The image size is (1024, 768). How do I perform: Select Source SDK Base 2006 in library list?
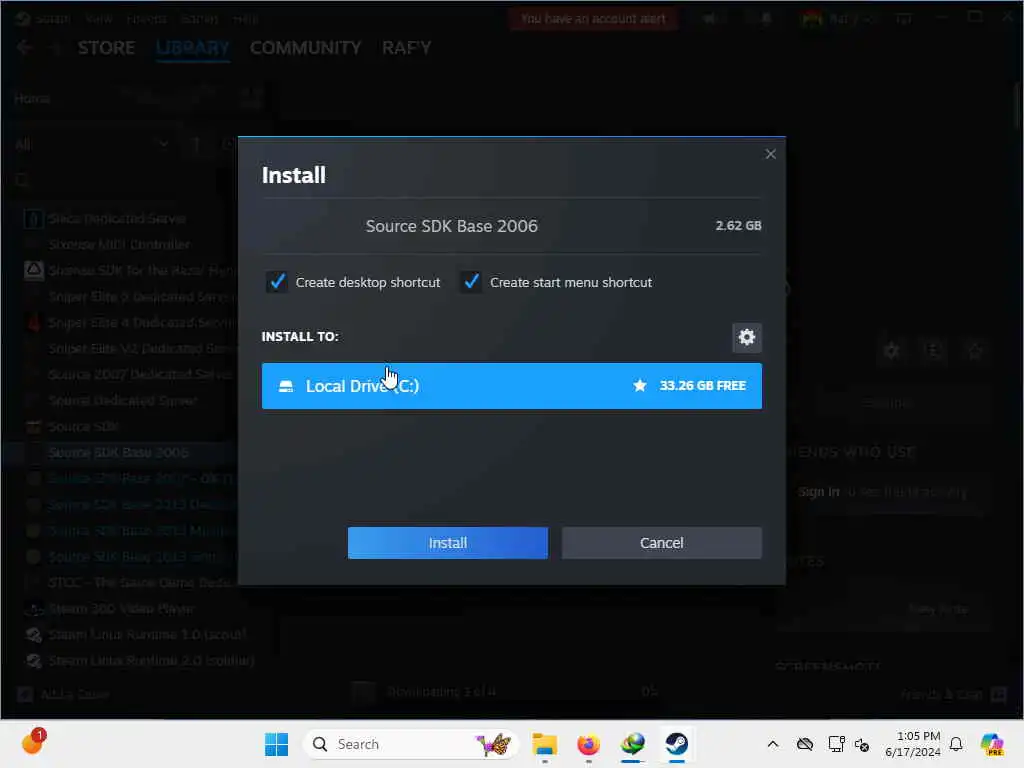118,453
